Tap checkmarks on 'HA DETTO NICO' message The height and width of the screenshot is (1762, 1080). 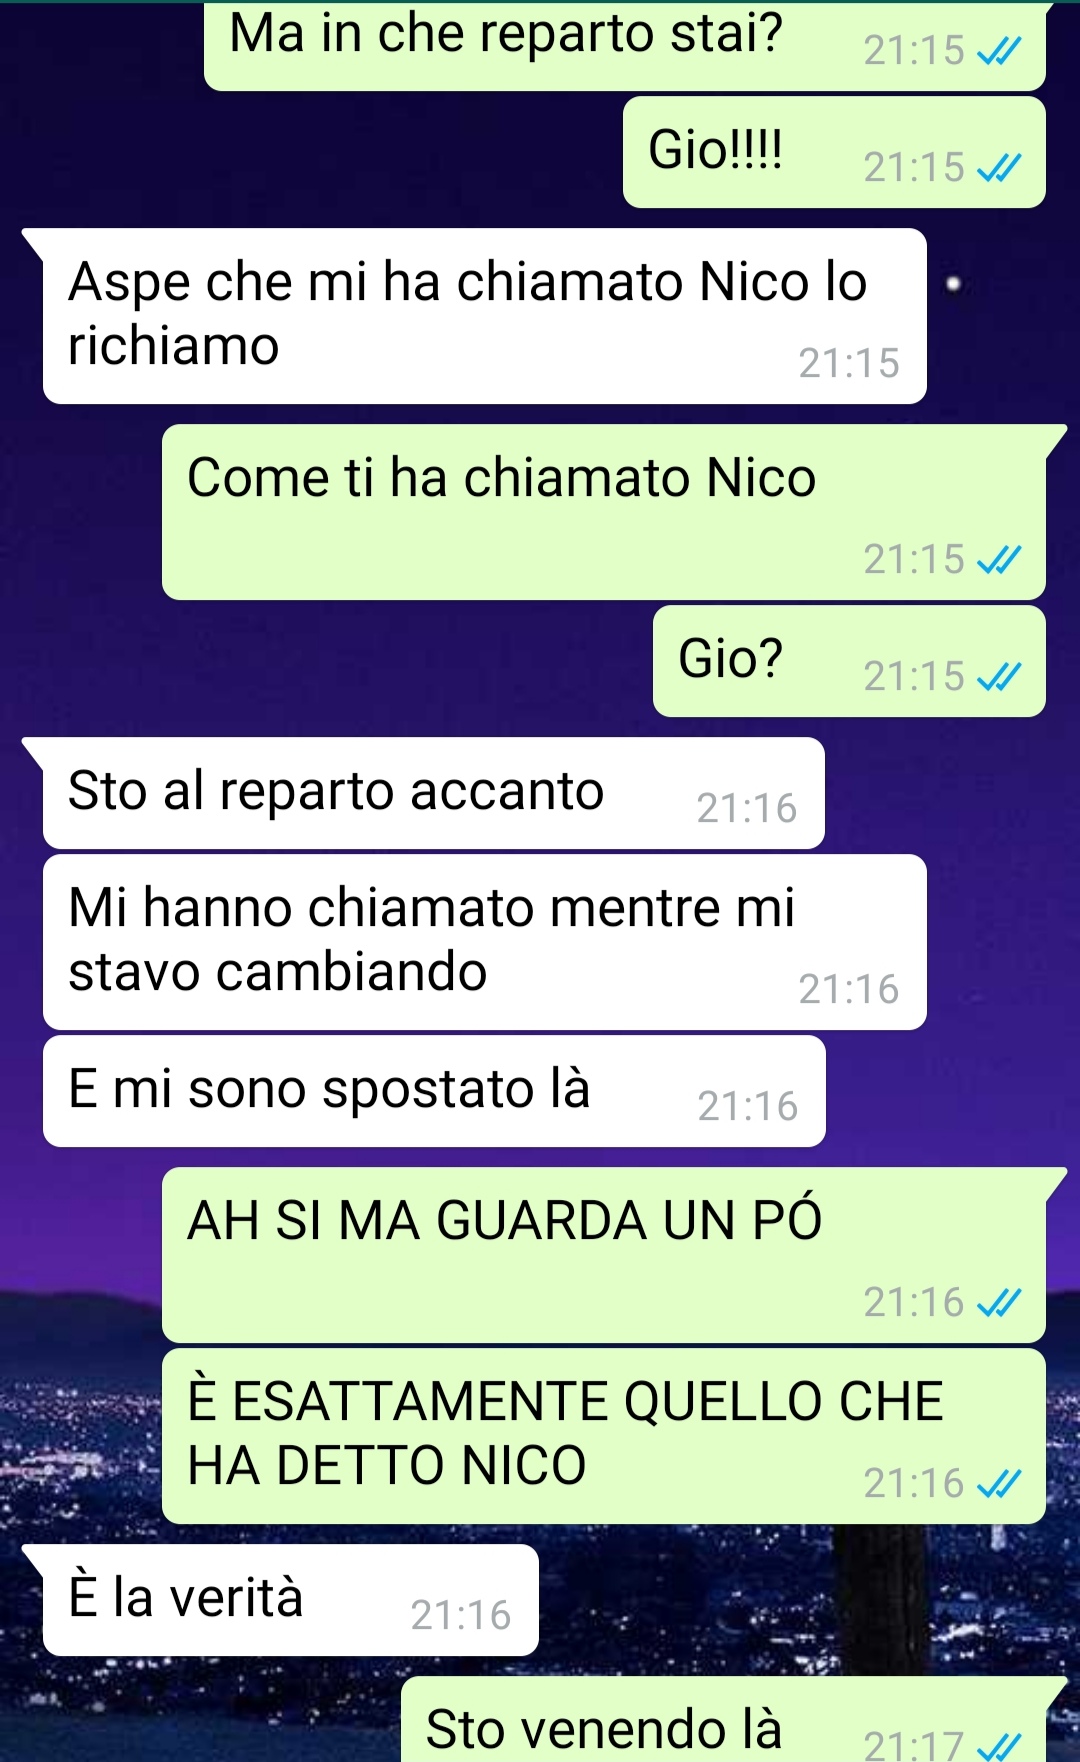click(x=999, y=1484)
